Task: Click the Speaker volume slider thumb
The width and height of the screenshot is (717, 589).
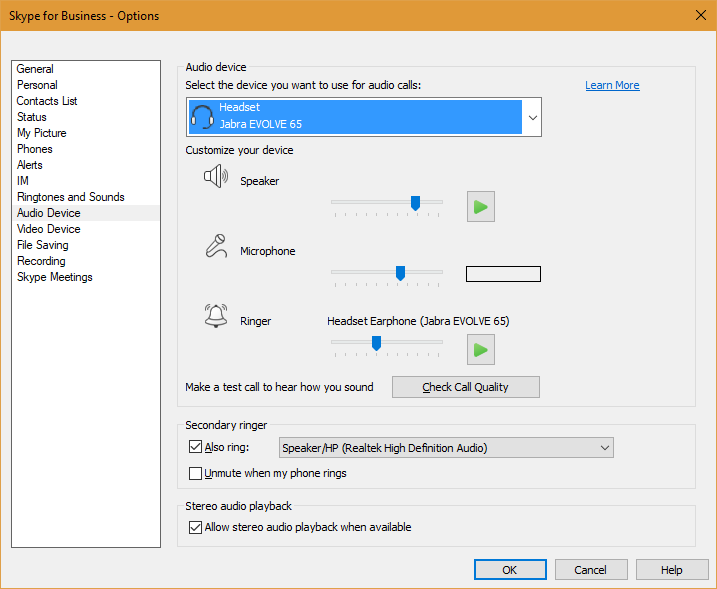Action: tap(415, 203)
